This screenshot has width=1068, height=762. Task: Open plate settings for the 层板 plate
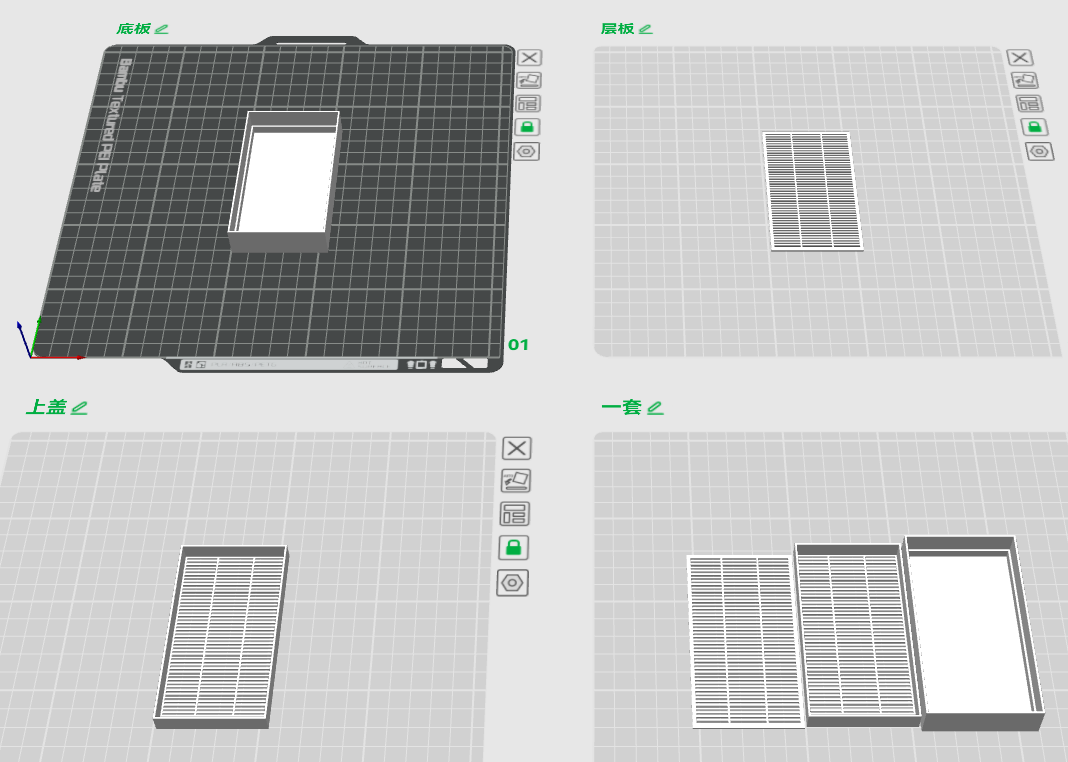pyautogui.click(x=1039, y=151)
